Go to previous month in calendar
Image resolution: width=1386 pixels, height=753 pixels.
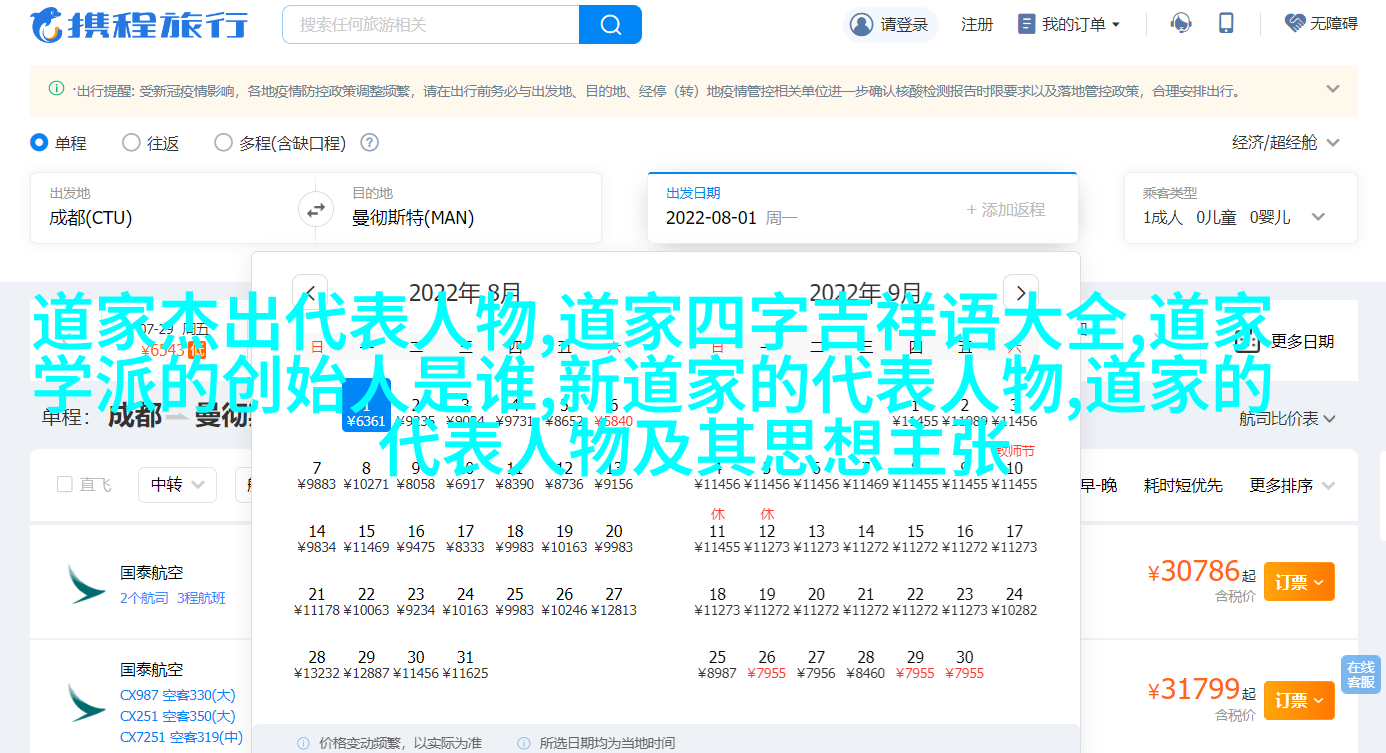pos(310,293)
